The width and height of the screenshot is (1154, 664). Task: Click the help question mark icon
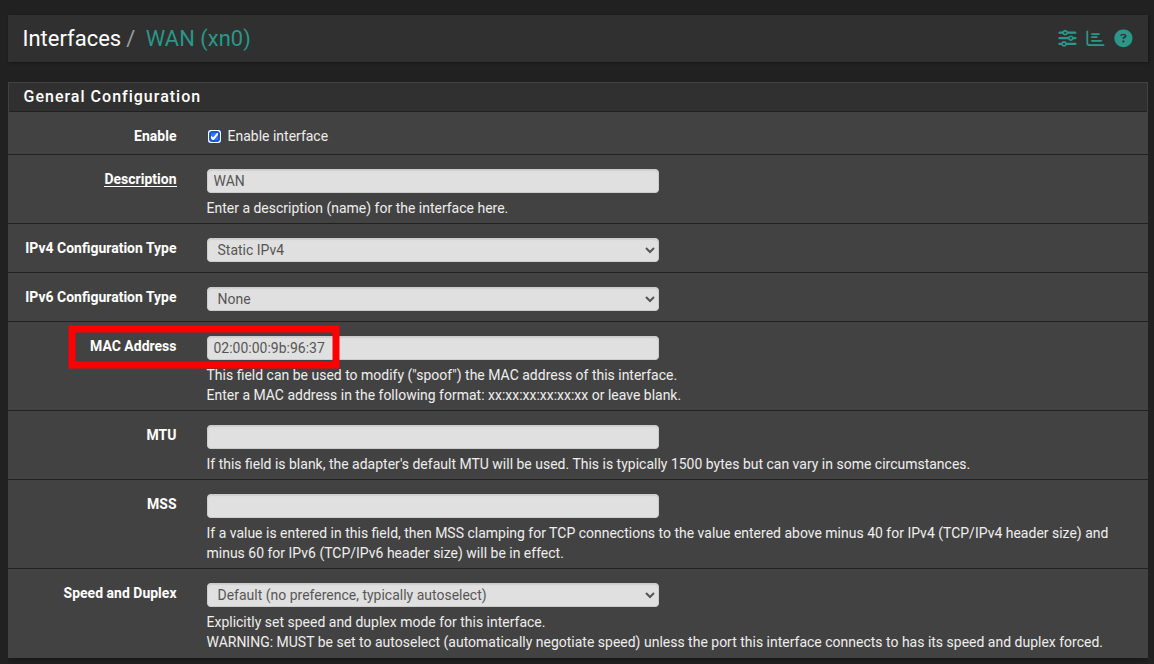tap(1123, 39)
